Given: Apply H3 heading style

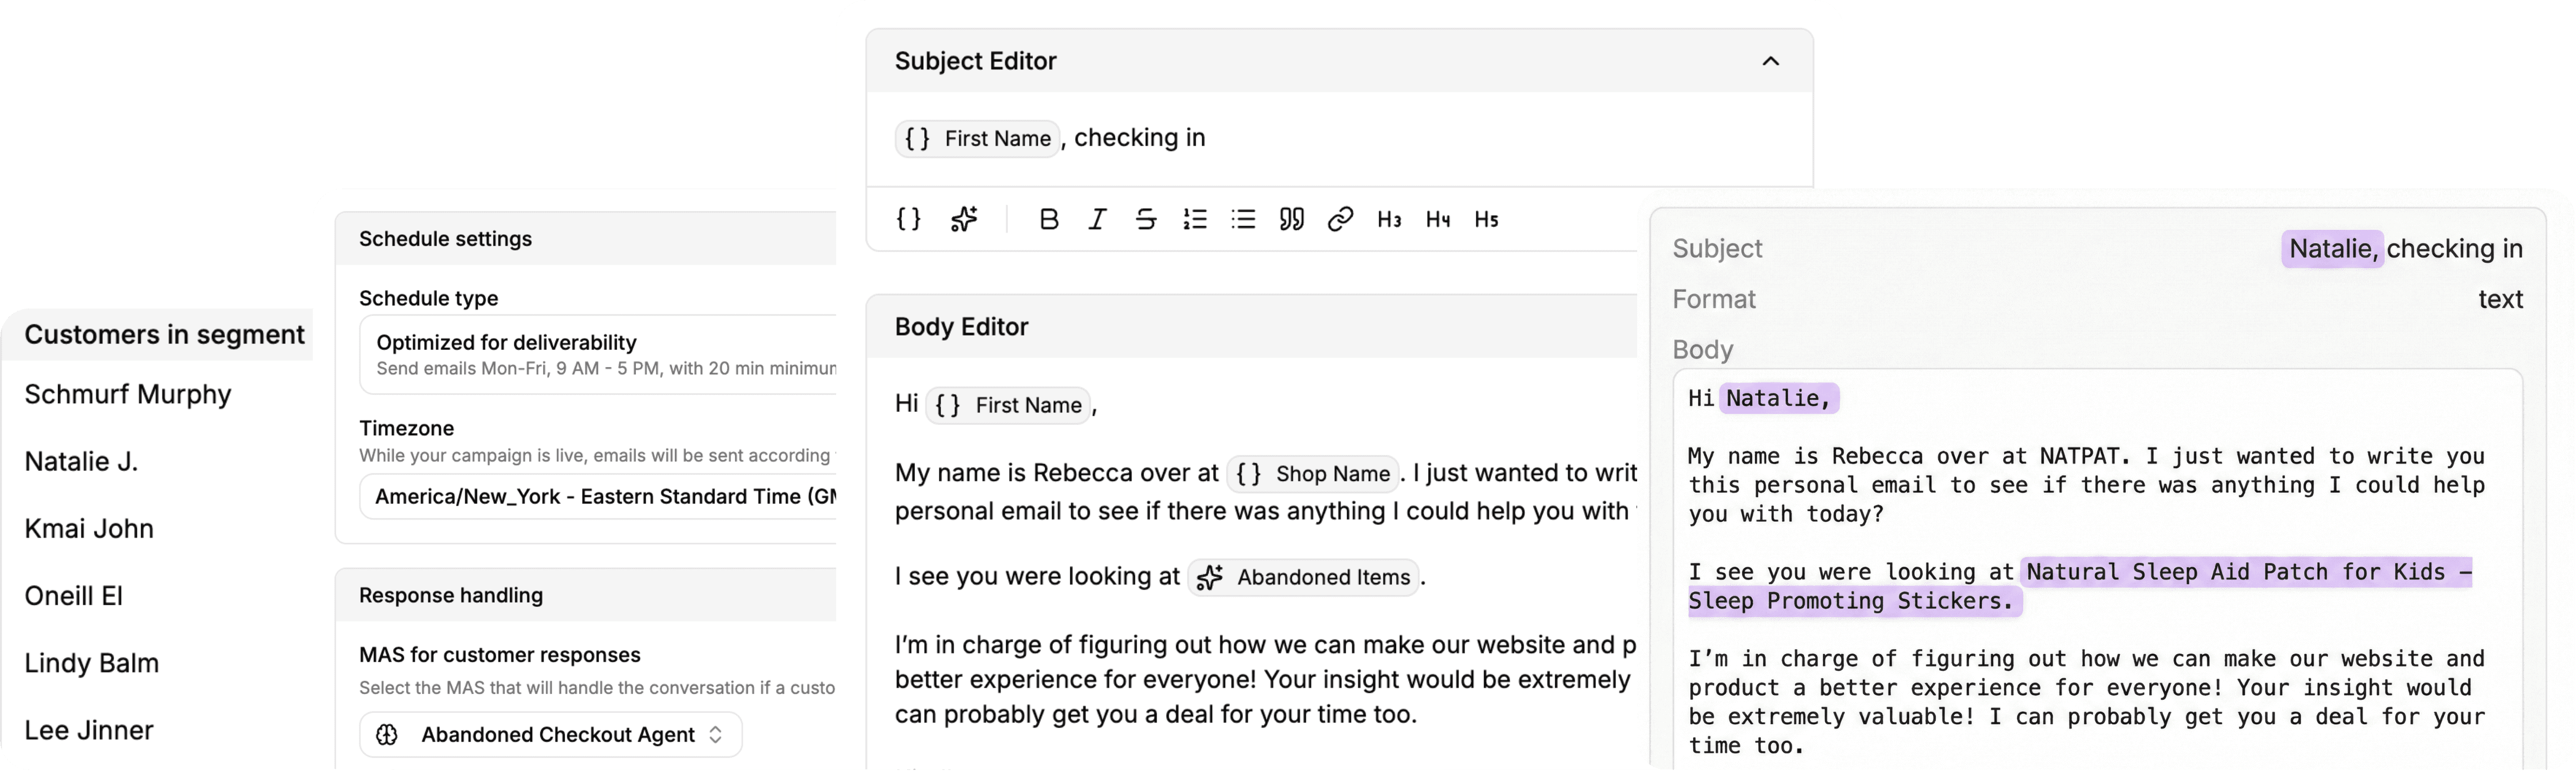Looking at the screenshot, I should (x=1389, y=219).
